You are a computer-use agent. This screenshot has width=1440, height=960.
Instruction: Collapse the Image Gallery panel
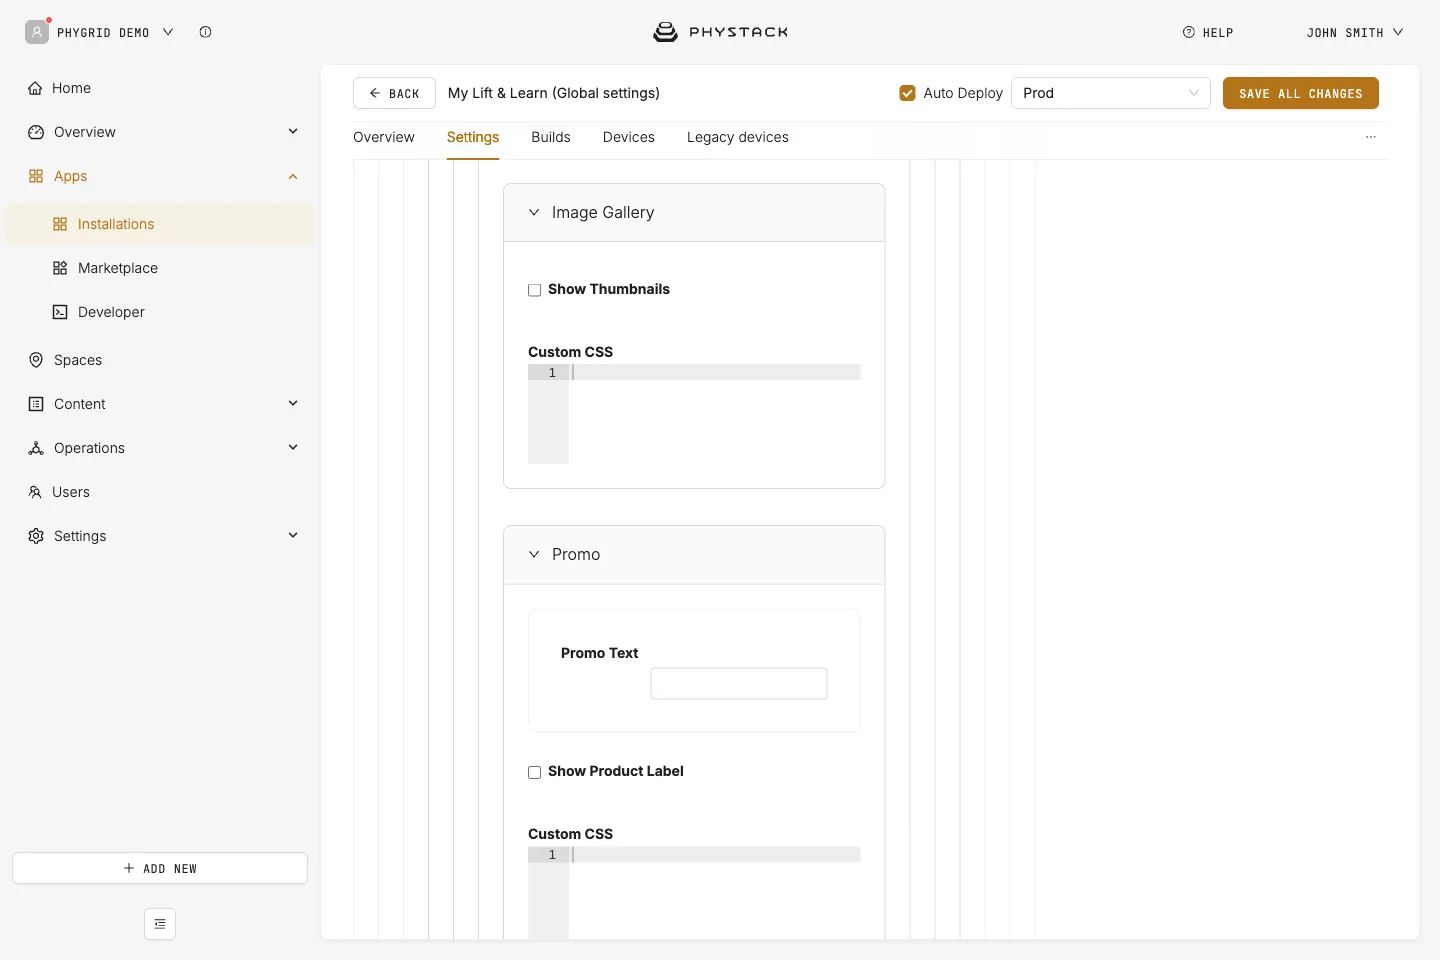pyautogui.click(x=694, y=213)
